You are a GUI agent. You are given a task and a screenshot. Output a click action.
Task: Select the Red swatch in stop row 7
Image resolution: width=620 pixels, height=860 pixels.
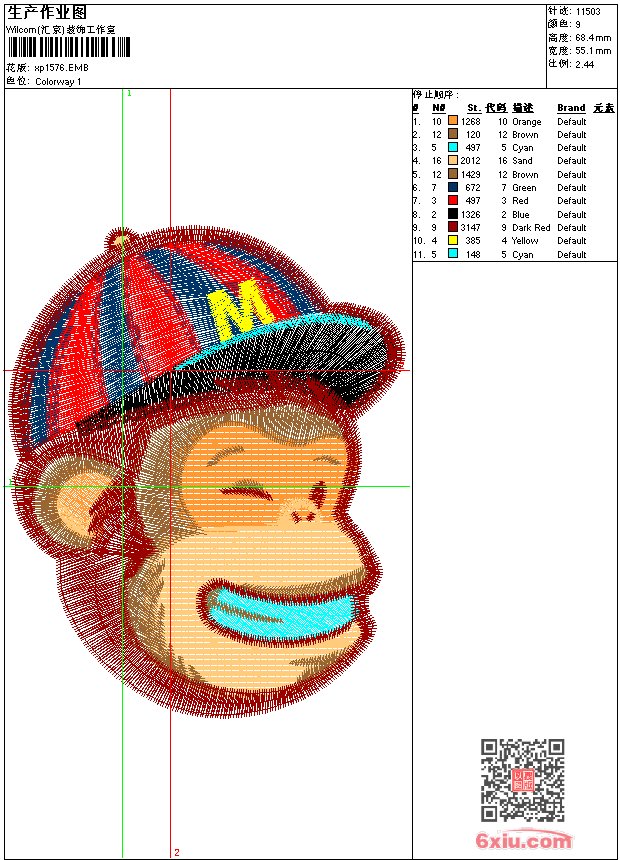point(453,200)
